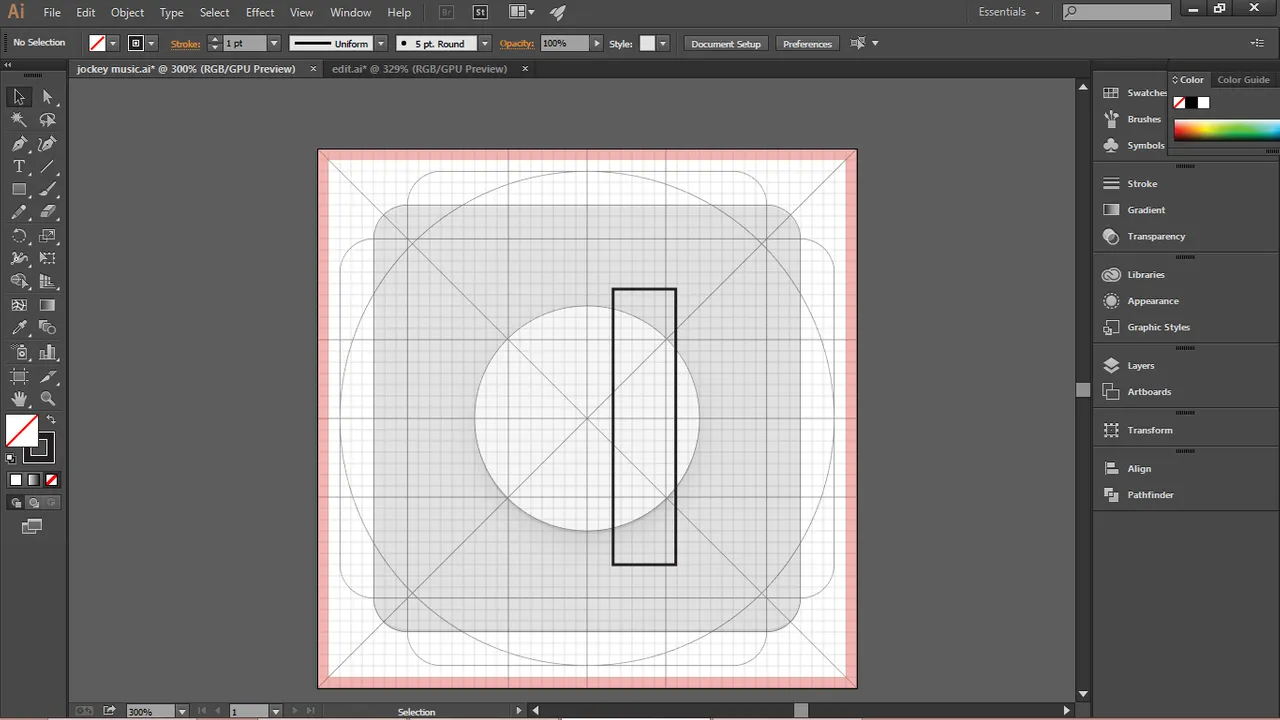This screenshot has width=1280, height=720.
Task: Reset to default fill and stroke
Action: pyautogui.click(x=11, y=459)
